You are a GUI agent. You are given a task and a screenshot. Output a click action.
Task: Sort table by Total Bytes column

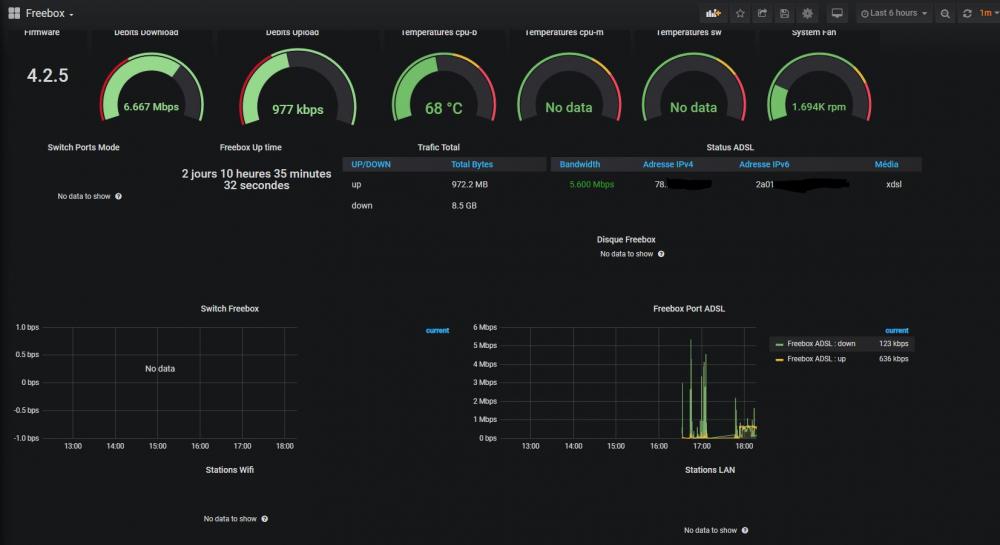click(x=471, y=164)
